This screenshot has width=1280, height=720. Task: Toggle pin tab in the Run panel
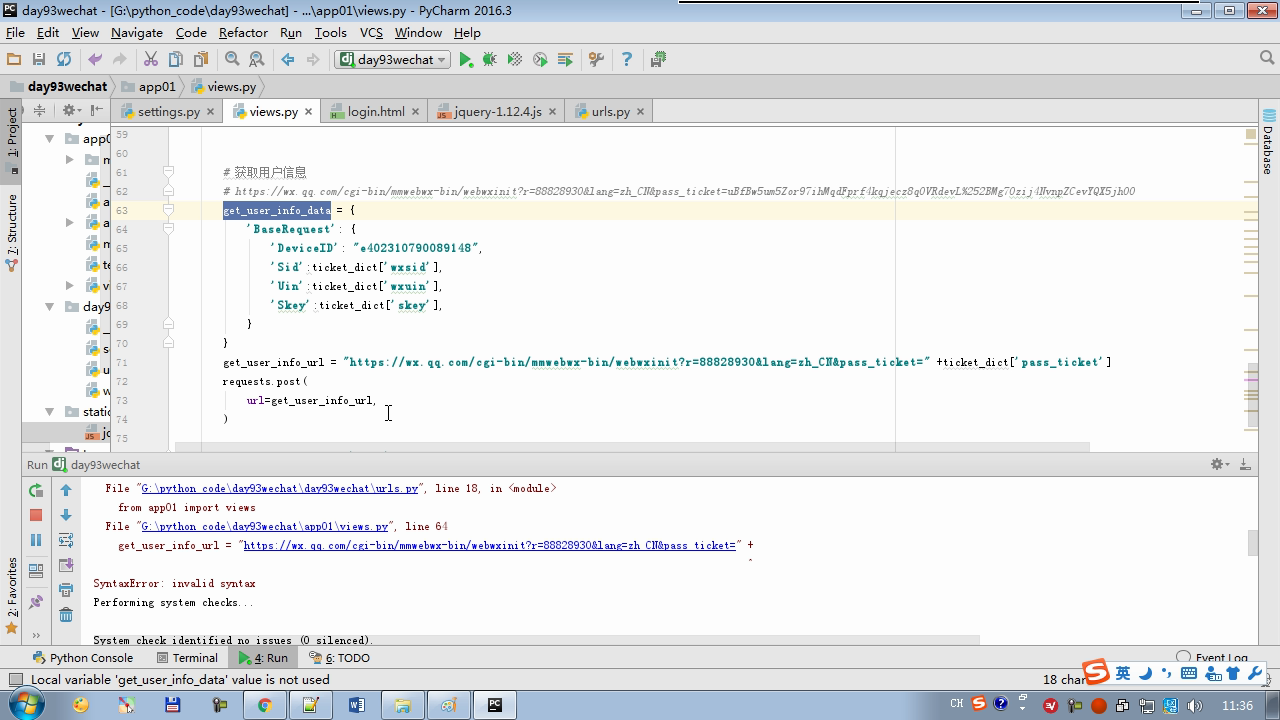(36, 602)
